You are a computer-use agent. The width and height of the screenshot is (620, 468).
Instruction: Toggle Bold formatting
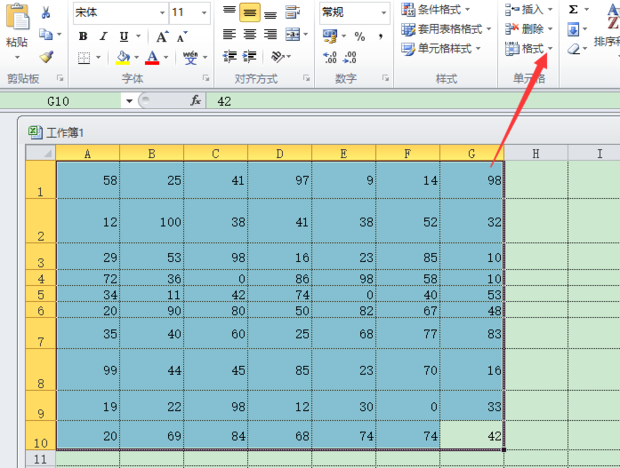(x=83, y=36)
